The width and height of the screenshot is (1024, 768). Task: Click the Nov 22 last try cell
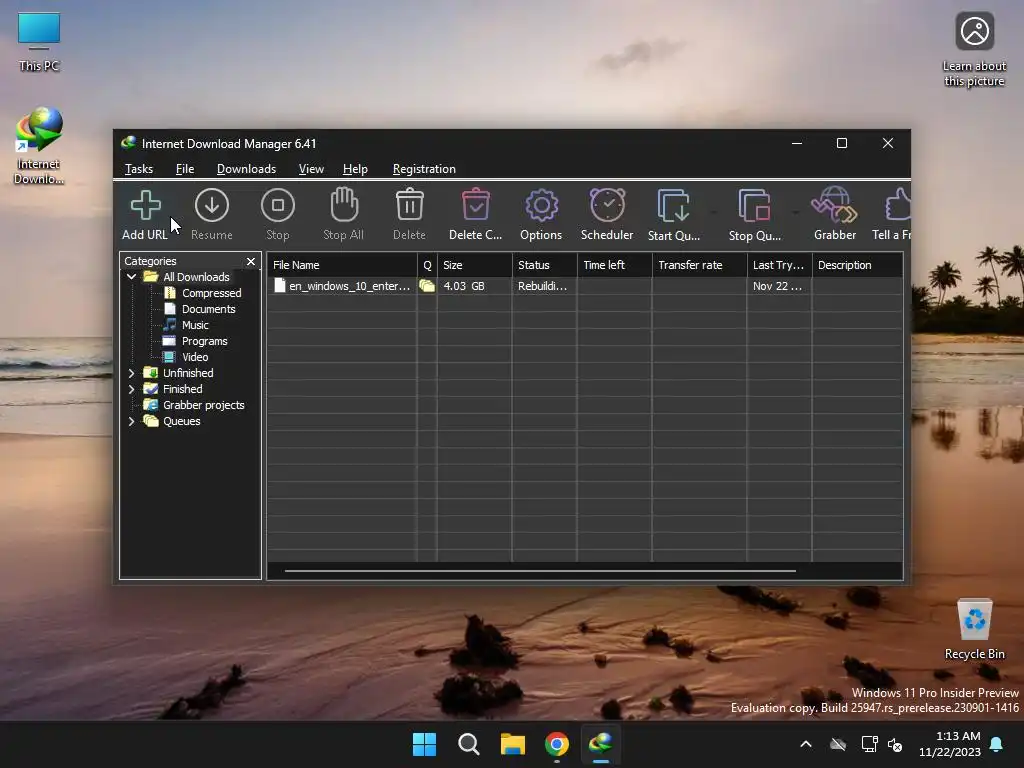pos(777,286)
